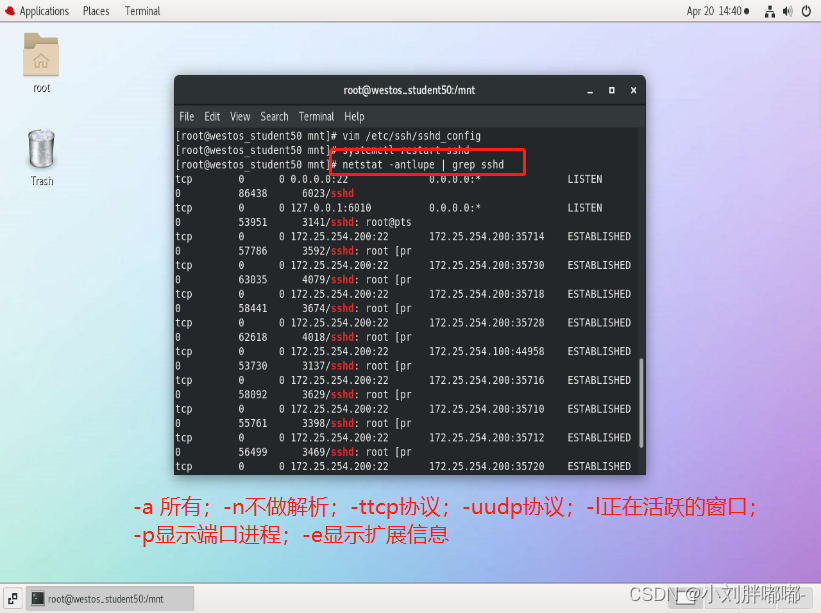Image resolution: width=821 pixels, height=613 pixels.
Task: Expand the Search menu in the terminal window
Action: coord(274,116)
